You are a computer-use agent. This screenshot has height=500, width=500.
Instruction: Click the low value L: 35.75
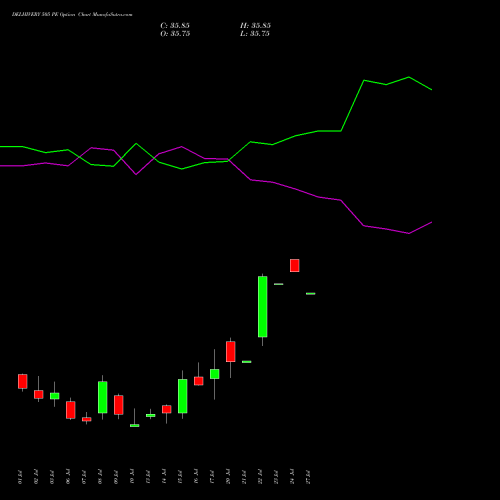(x=255, y=34)
